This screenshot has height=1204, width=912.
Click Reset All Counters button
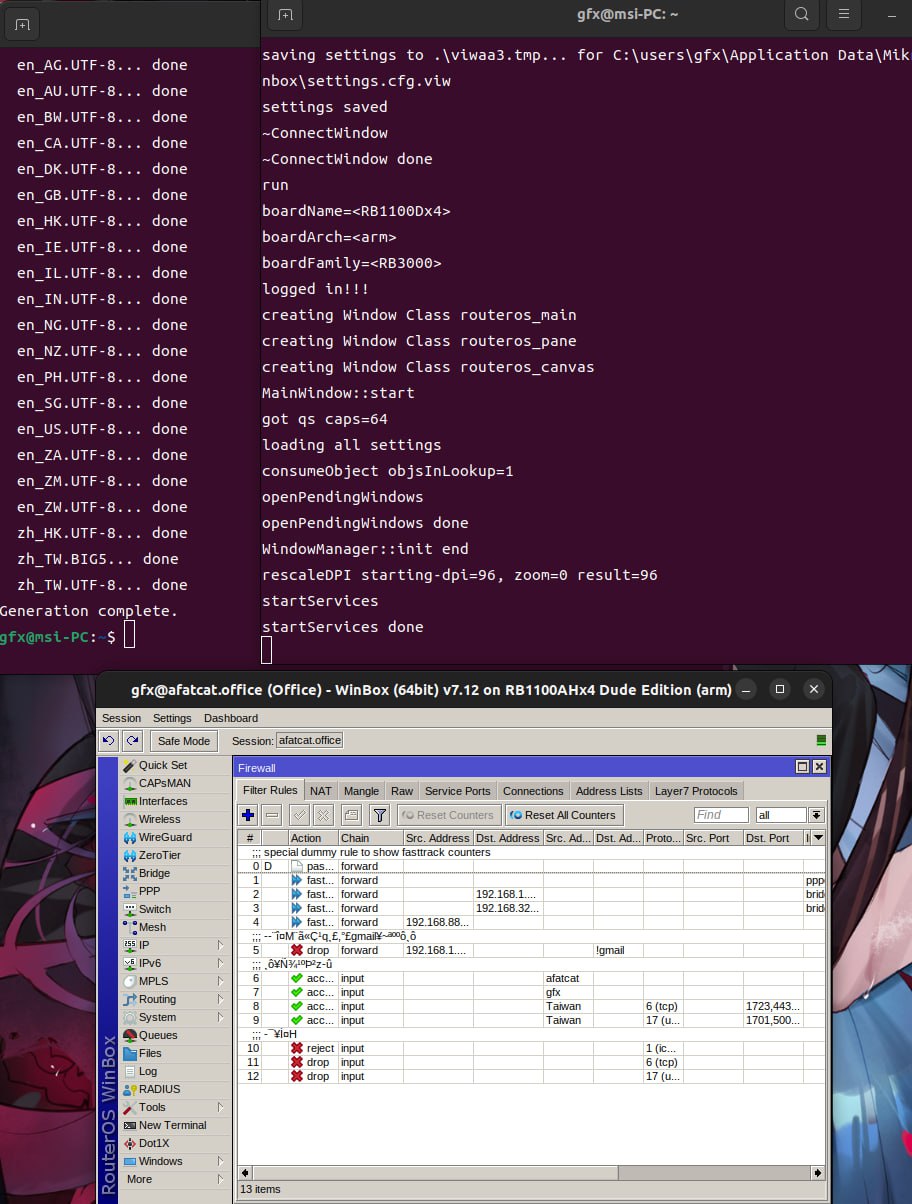point(564,815)
